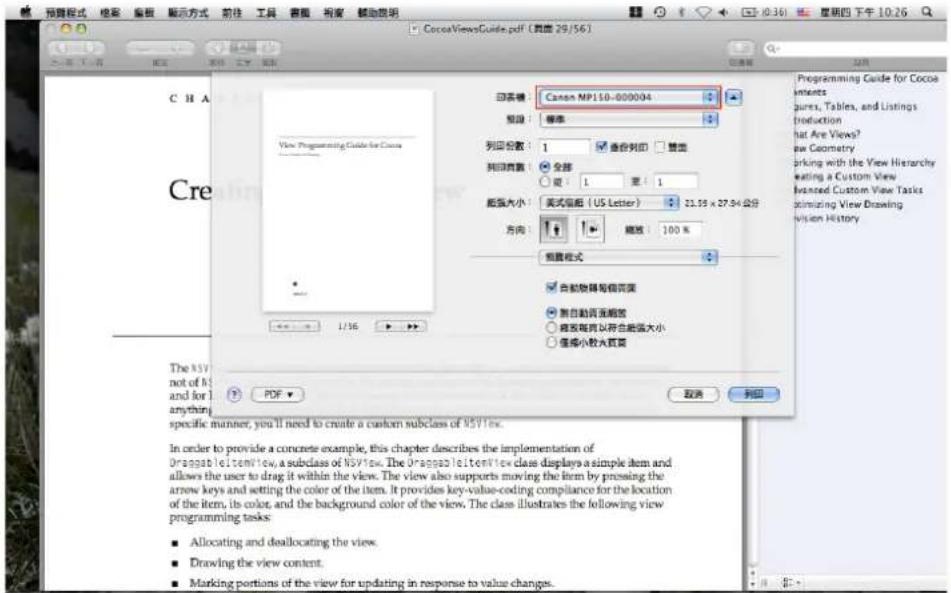Image resolution: width=951 pixels, height=593 pixels.
Task: Open the sidebar action menu at bottom
Action: tap(790, 583)
